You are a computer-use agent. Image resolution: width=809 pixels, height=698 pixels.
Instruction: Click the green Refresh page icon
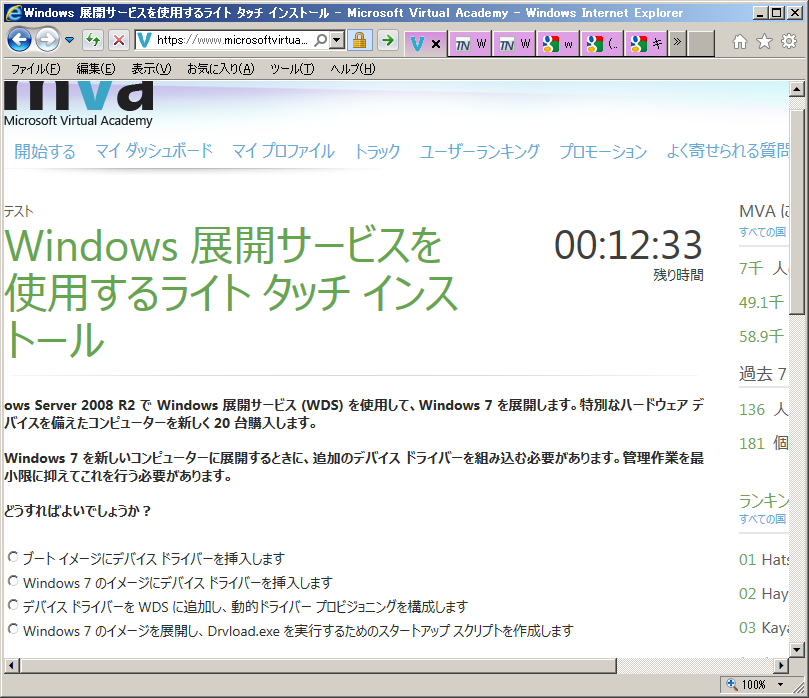click(93, 41)
